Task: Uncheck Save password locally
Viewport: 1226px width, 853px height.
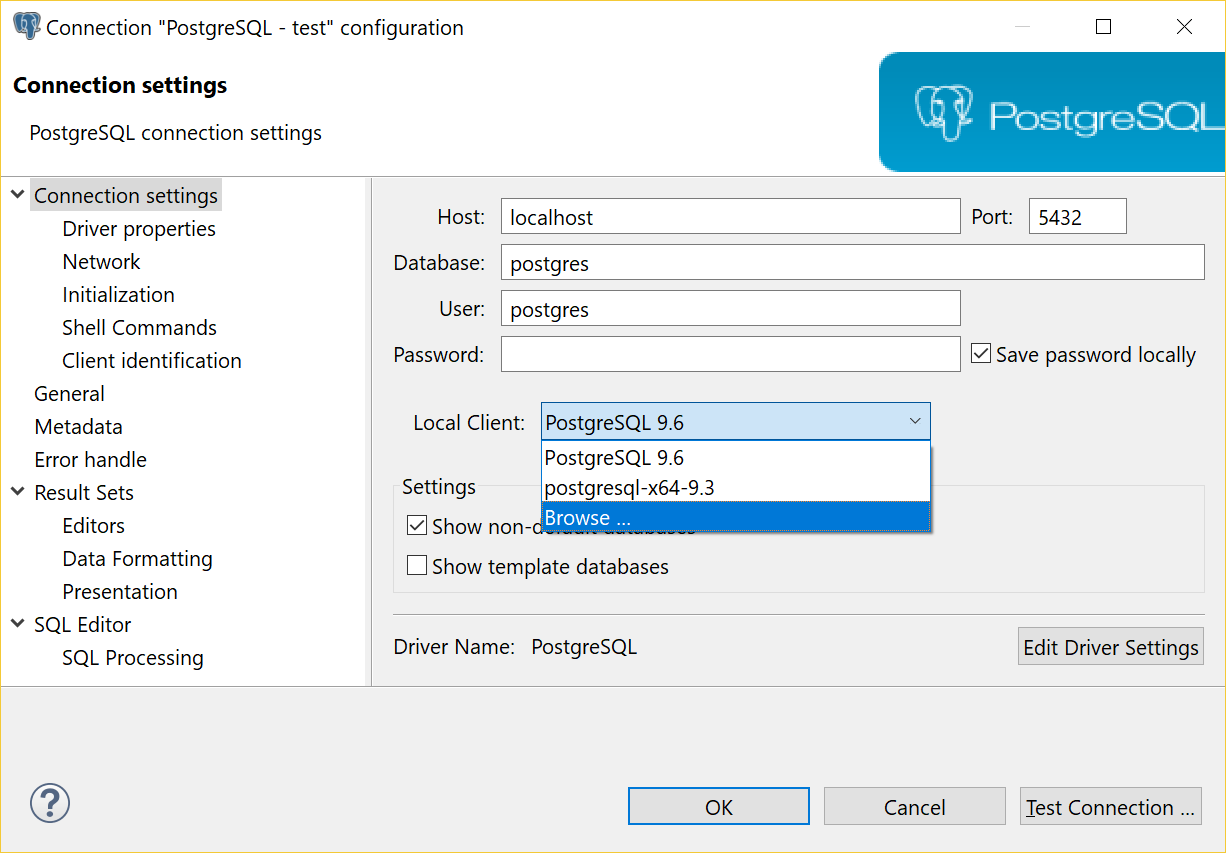Action: [981, 352]
